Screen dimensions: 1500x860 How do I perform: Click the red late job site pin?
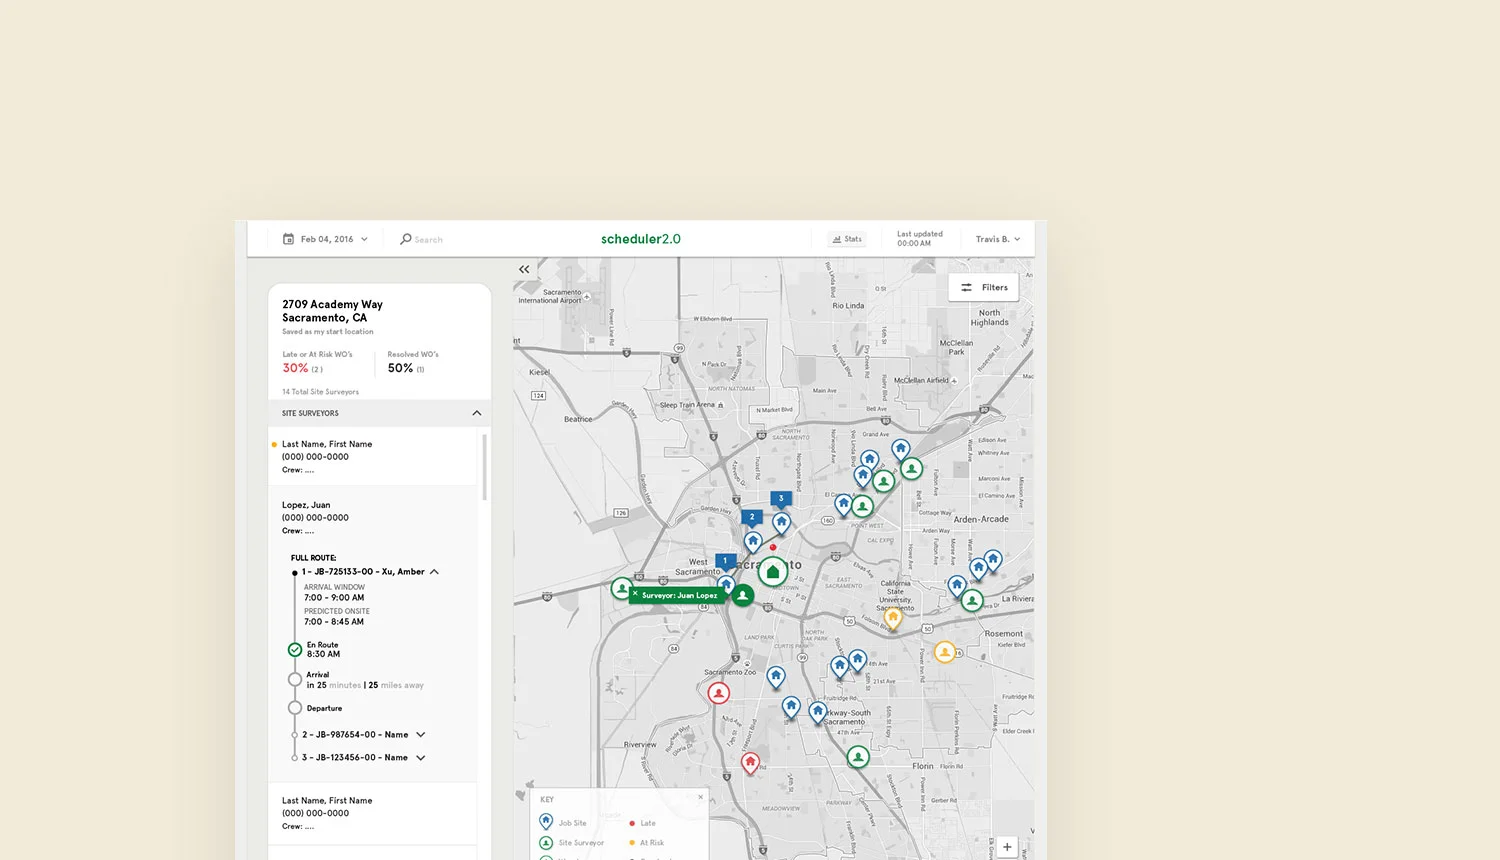[750, 764]
